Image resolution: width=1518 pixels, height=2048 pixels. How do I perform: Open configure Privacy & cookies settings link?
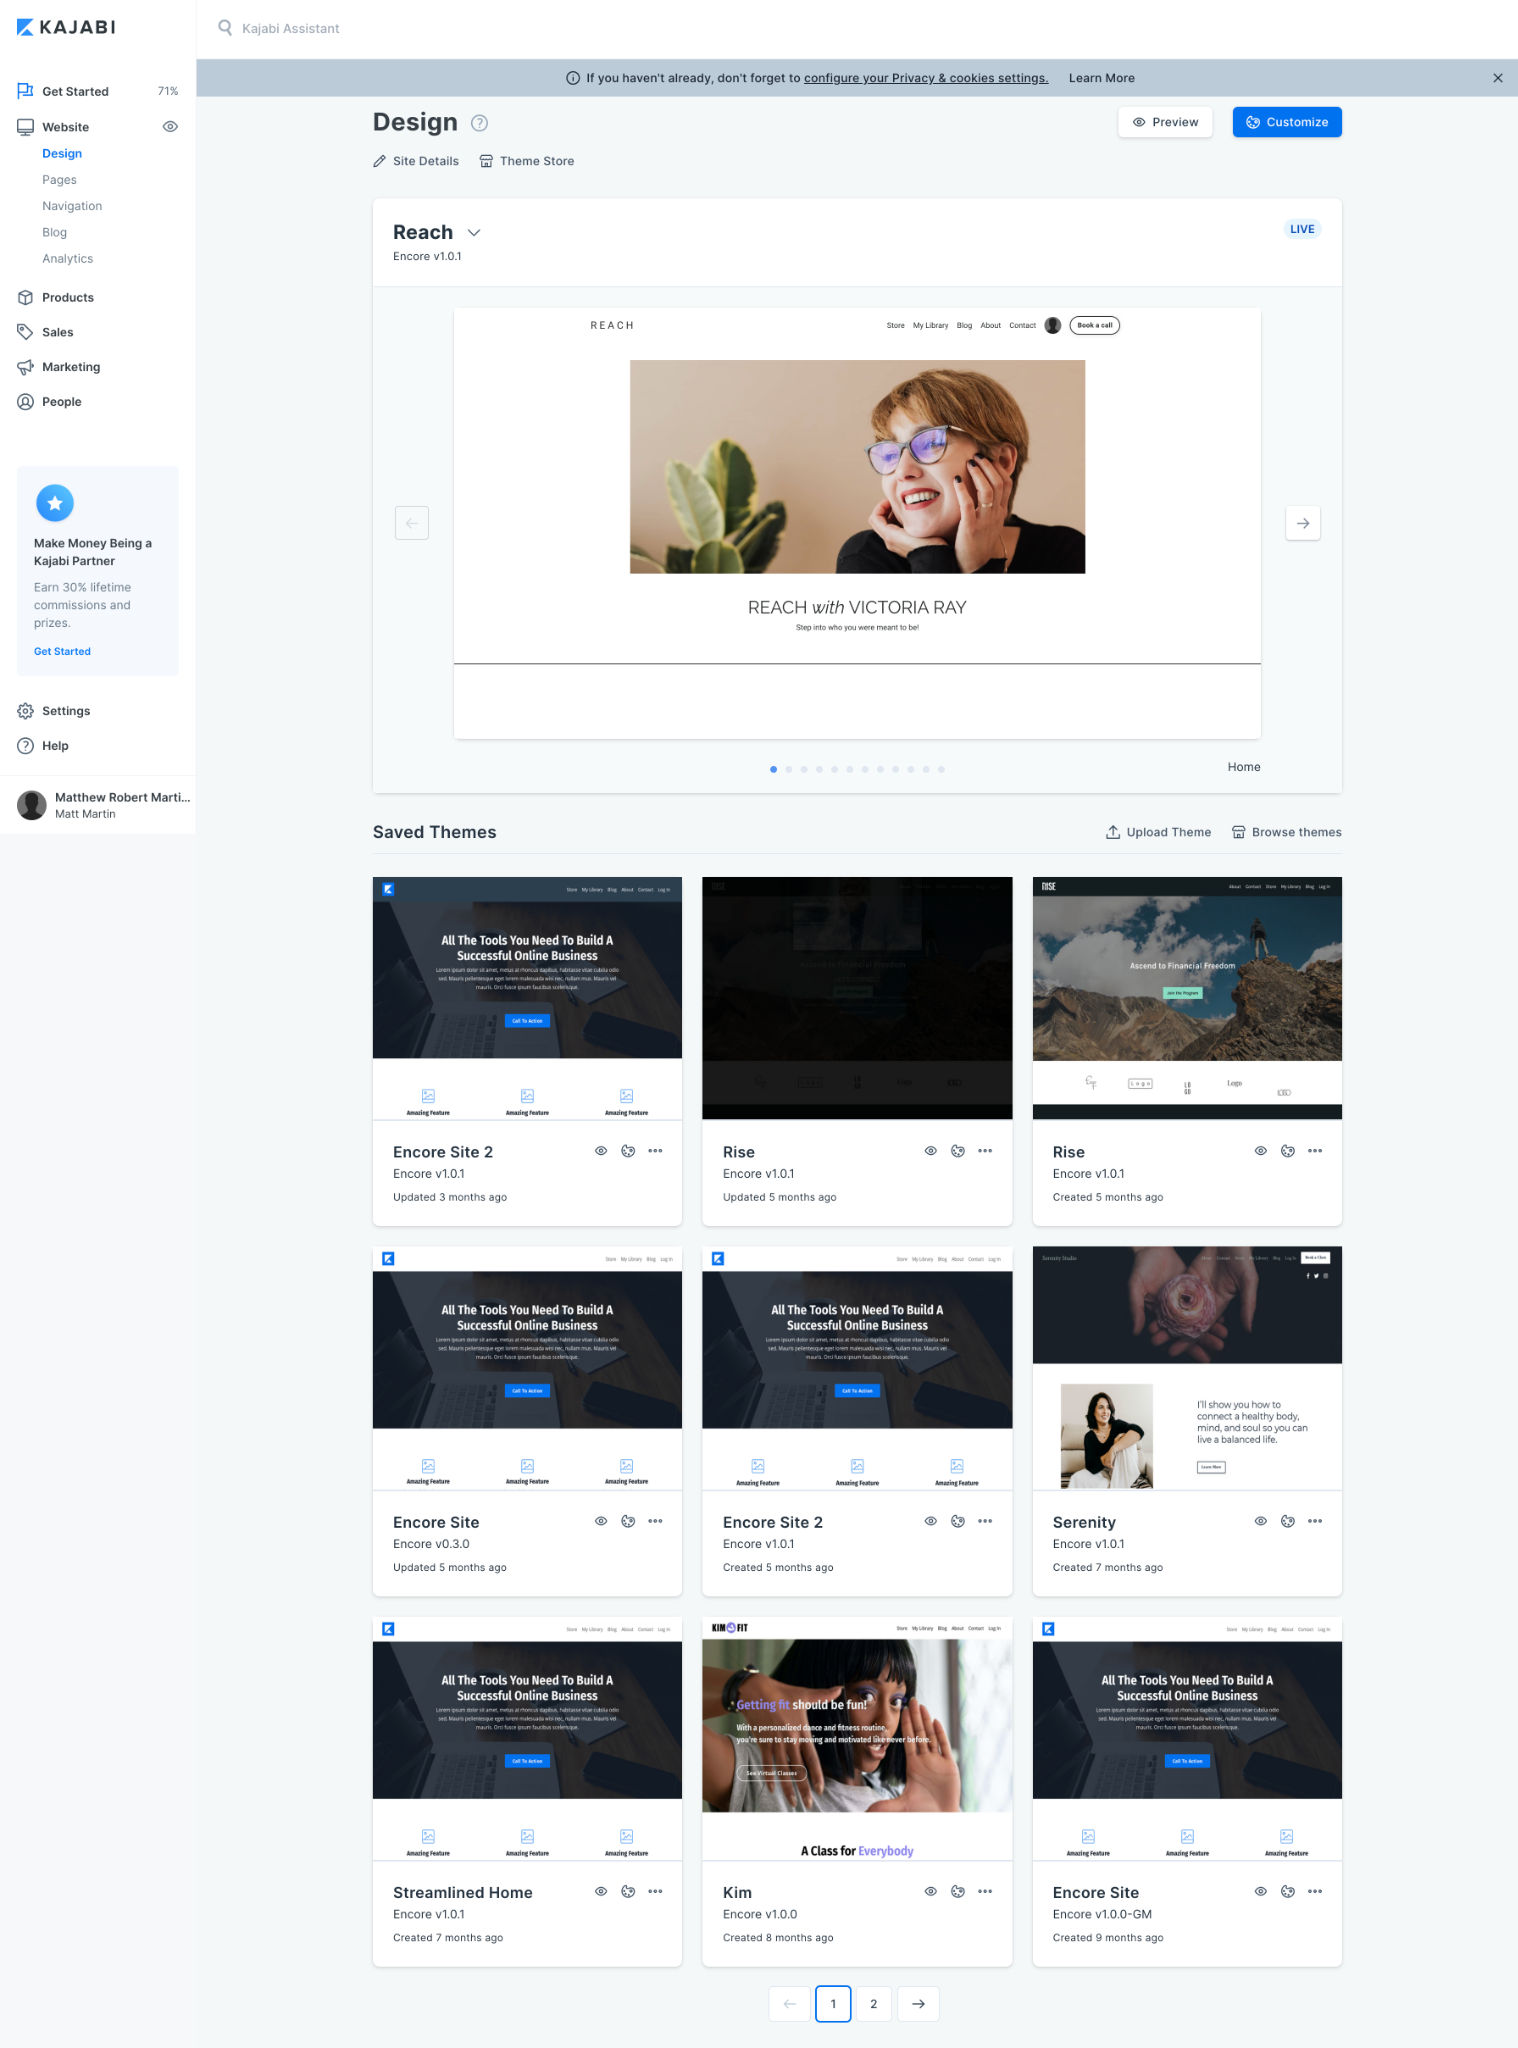point(926,78)
